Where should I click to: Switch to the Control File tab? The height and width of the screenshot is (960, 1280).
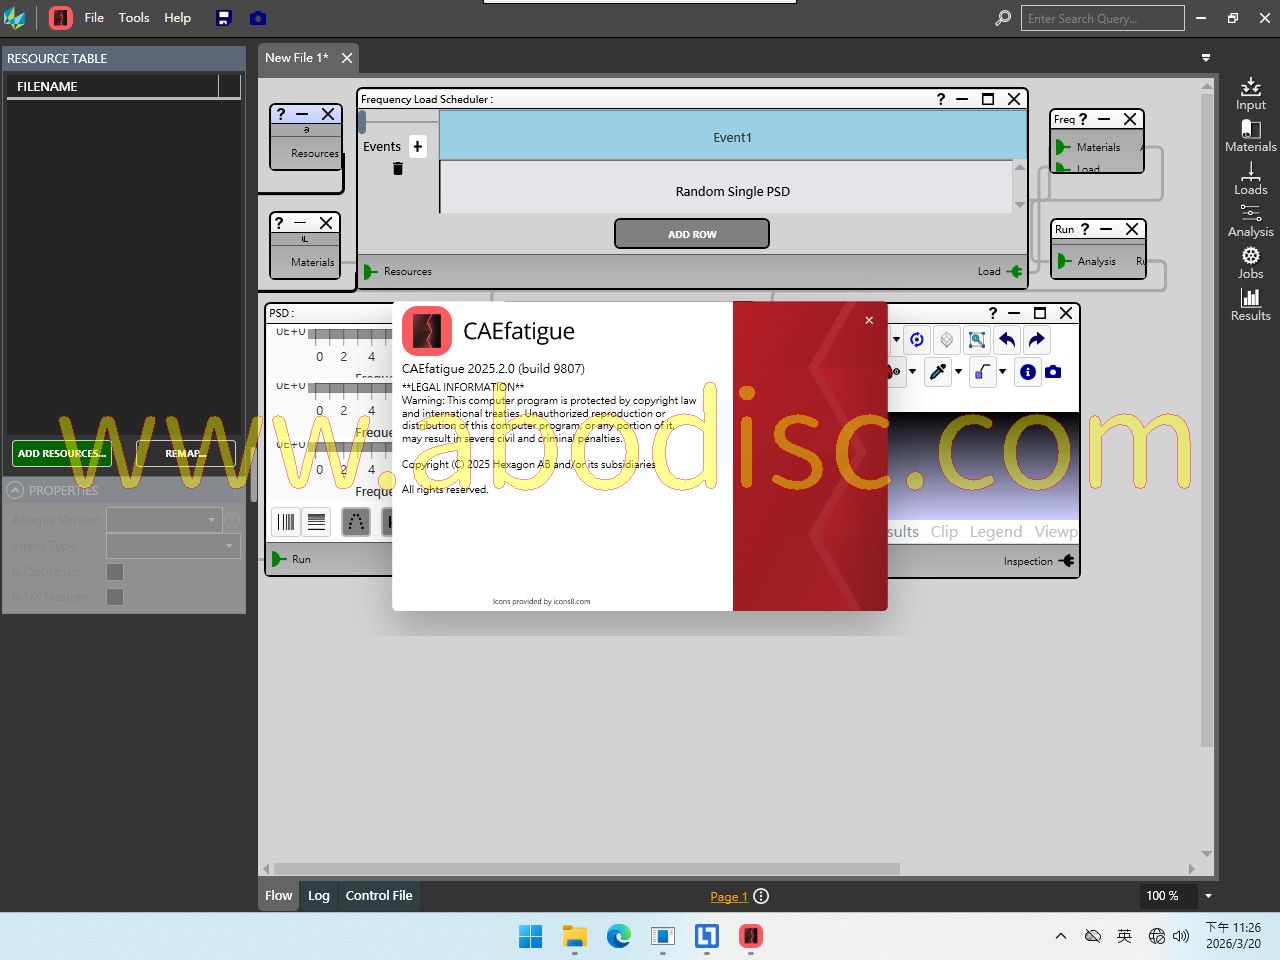click(378, 896)
